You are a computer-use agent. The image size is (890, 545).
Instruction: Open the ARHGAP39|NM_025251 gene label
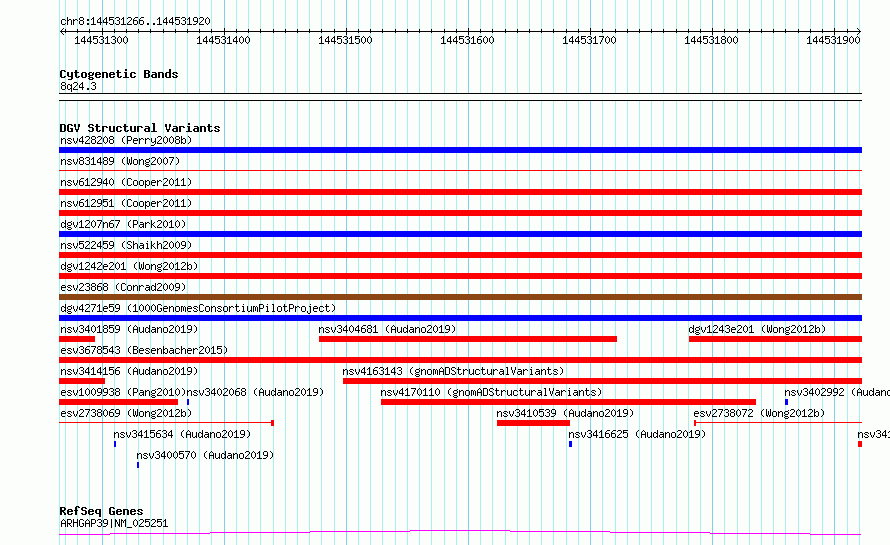tap(114, 523)
